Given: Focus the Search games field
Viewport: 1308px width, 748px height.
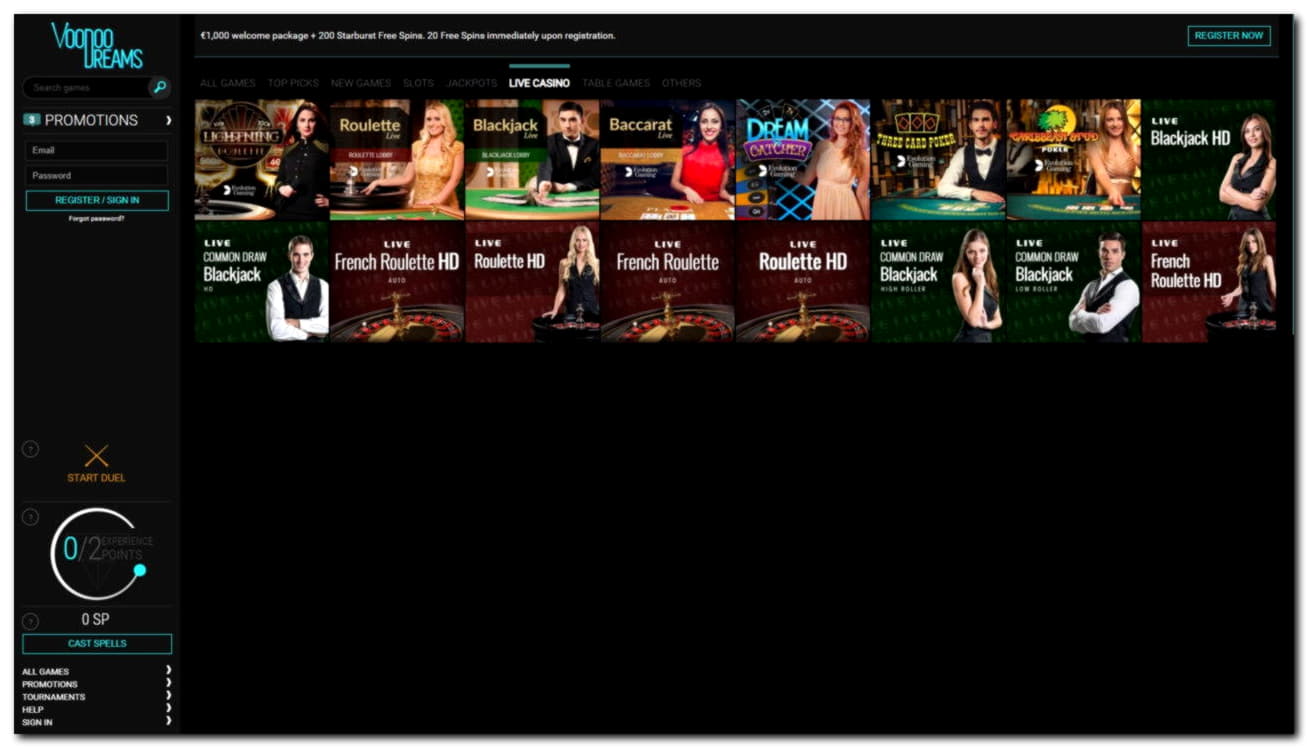Looking at the screenshot, I should (86, 88).
